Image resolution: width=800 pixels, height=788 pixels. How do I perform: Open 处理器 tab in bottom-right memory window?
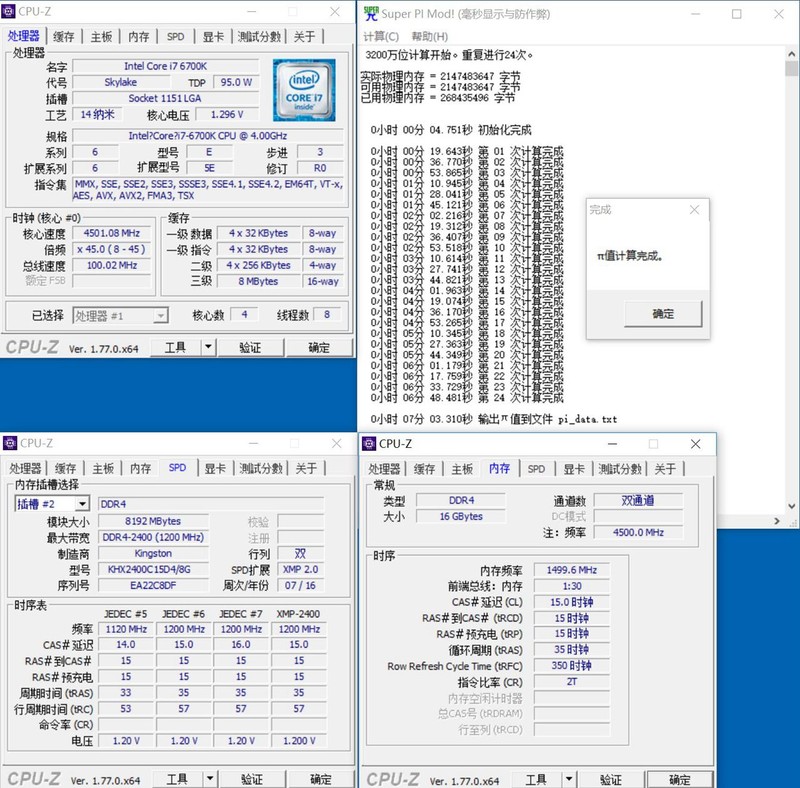tap(384, 469)
